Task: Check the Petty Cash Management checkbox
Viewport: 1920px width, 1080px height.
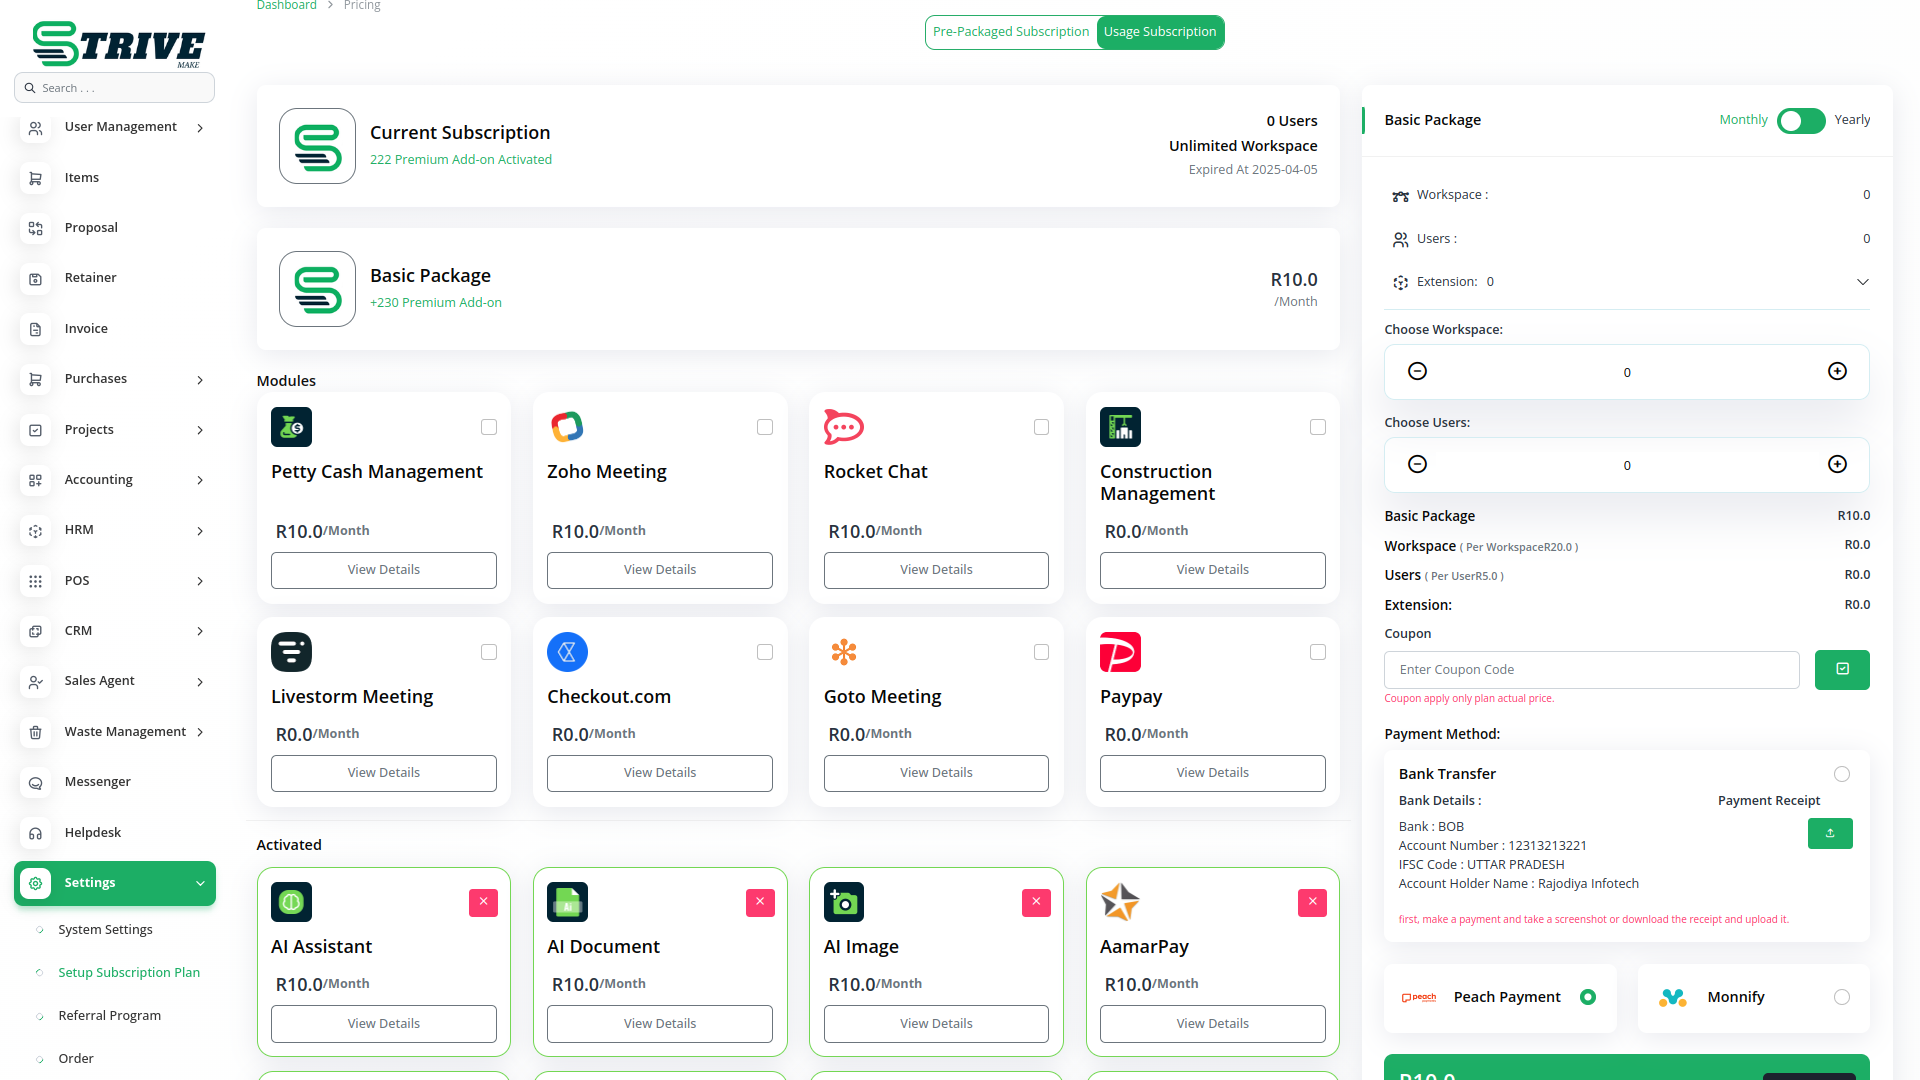Action: (x=488, y=427)
